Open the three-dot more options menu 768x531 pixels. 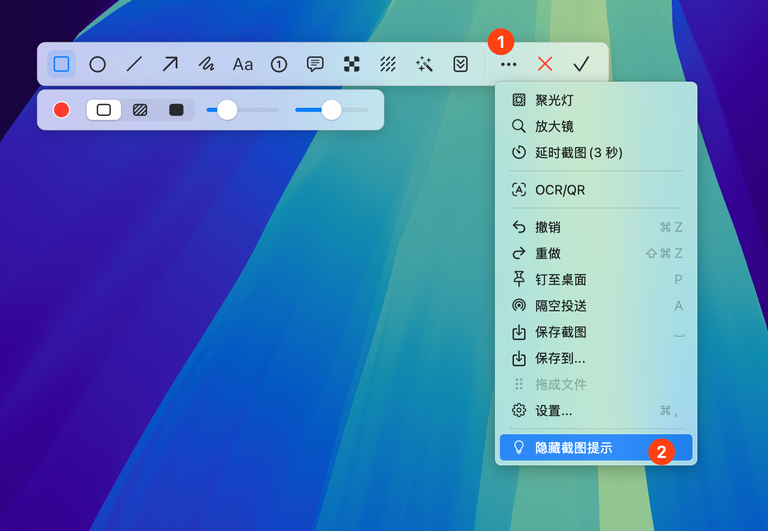click(x=509, y=64)
